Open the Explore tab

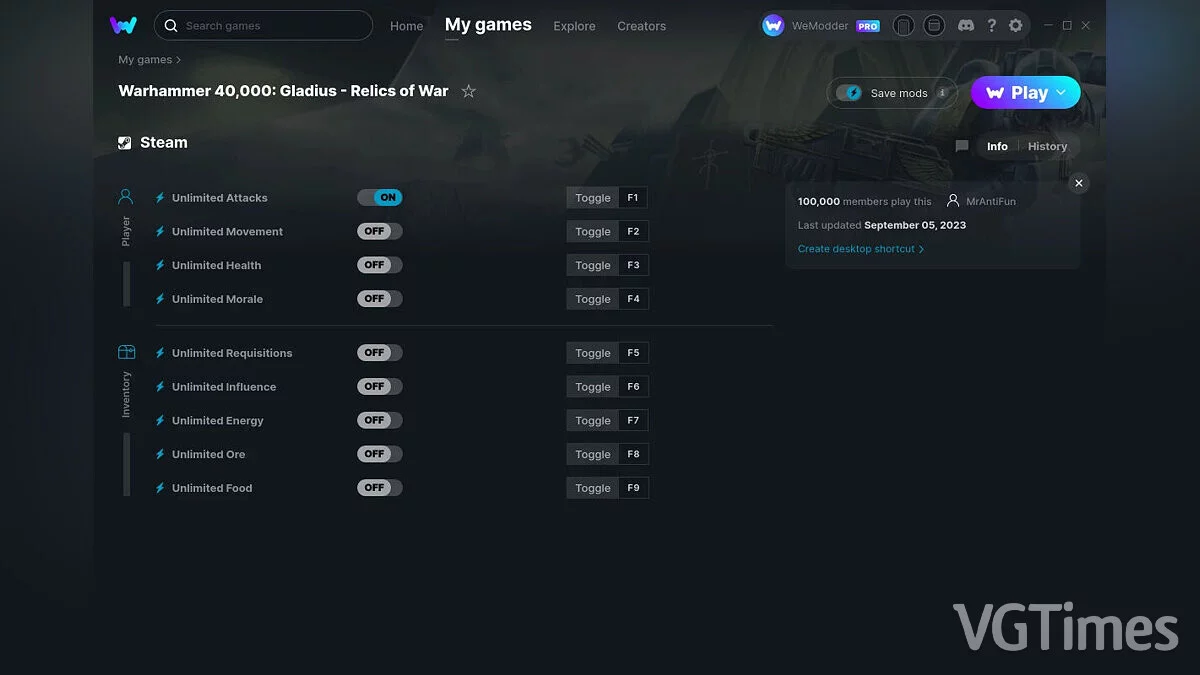pos(574,26)
